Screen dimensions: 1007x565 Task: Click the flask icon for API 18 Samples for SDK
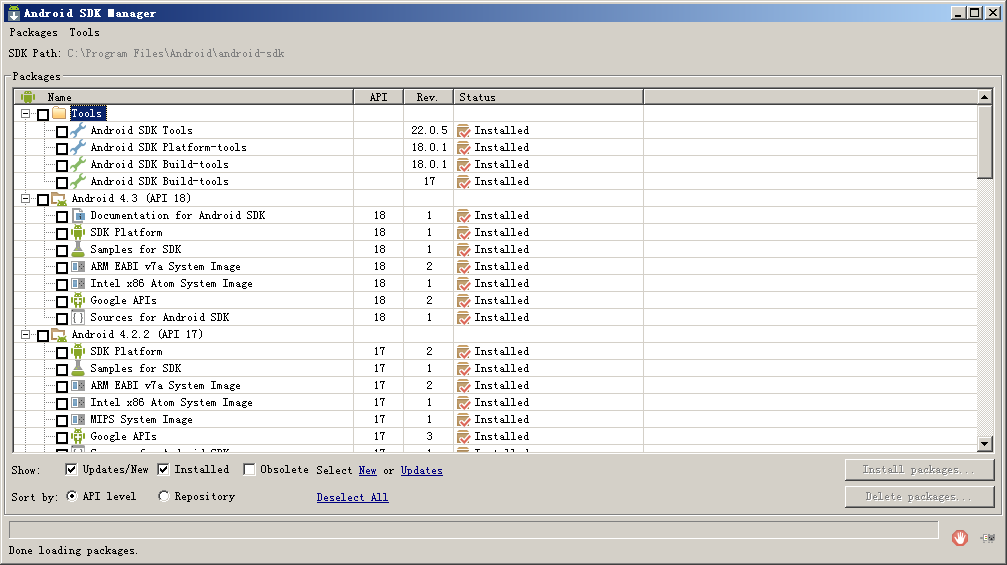(78, 250)
